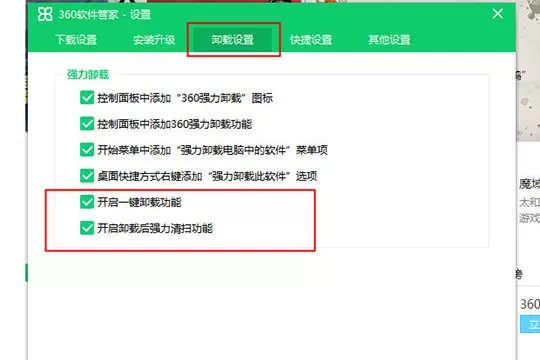Click the 开启一键卸载功能 label text
Viewport: 540px width, 360px height.
[x=139, y=202]
